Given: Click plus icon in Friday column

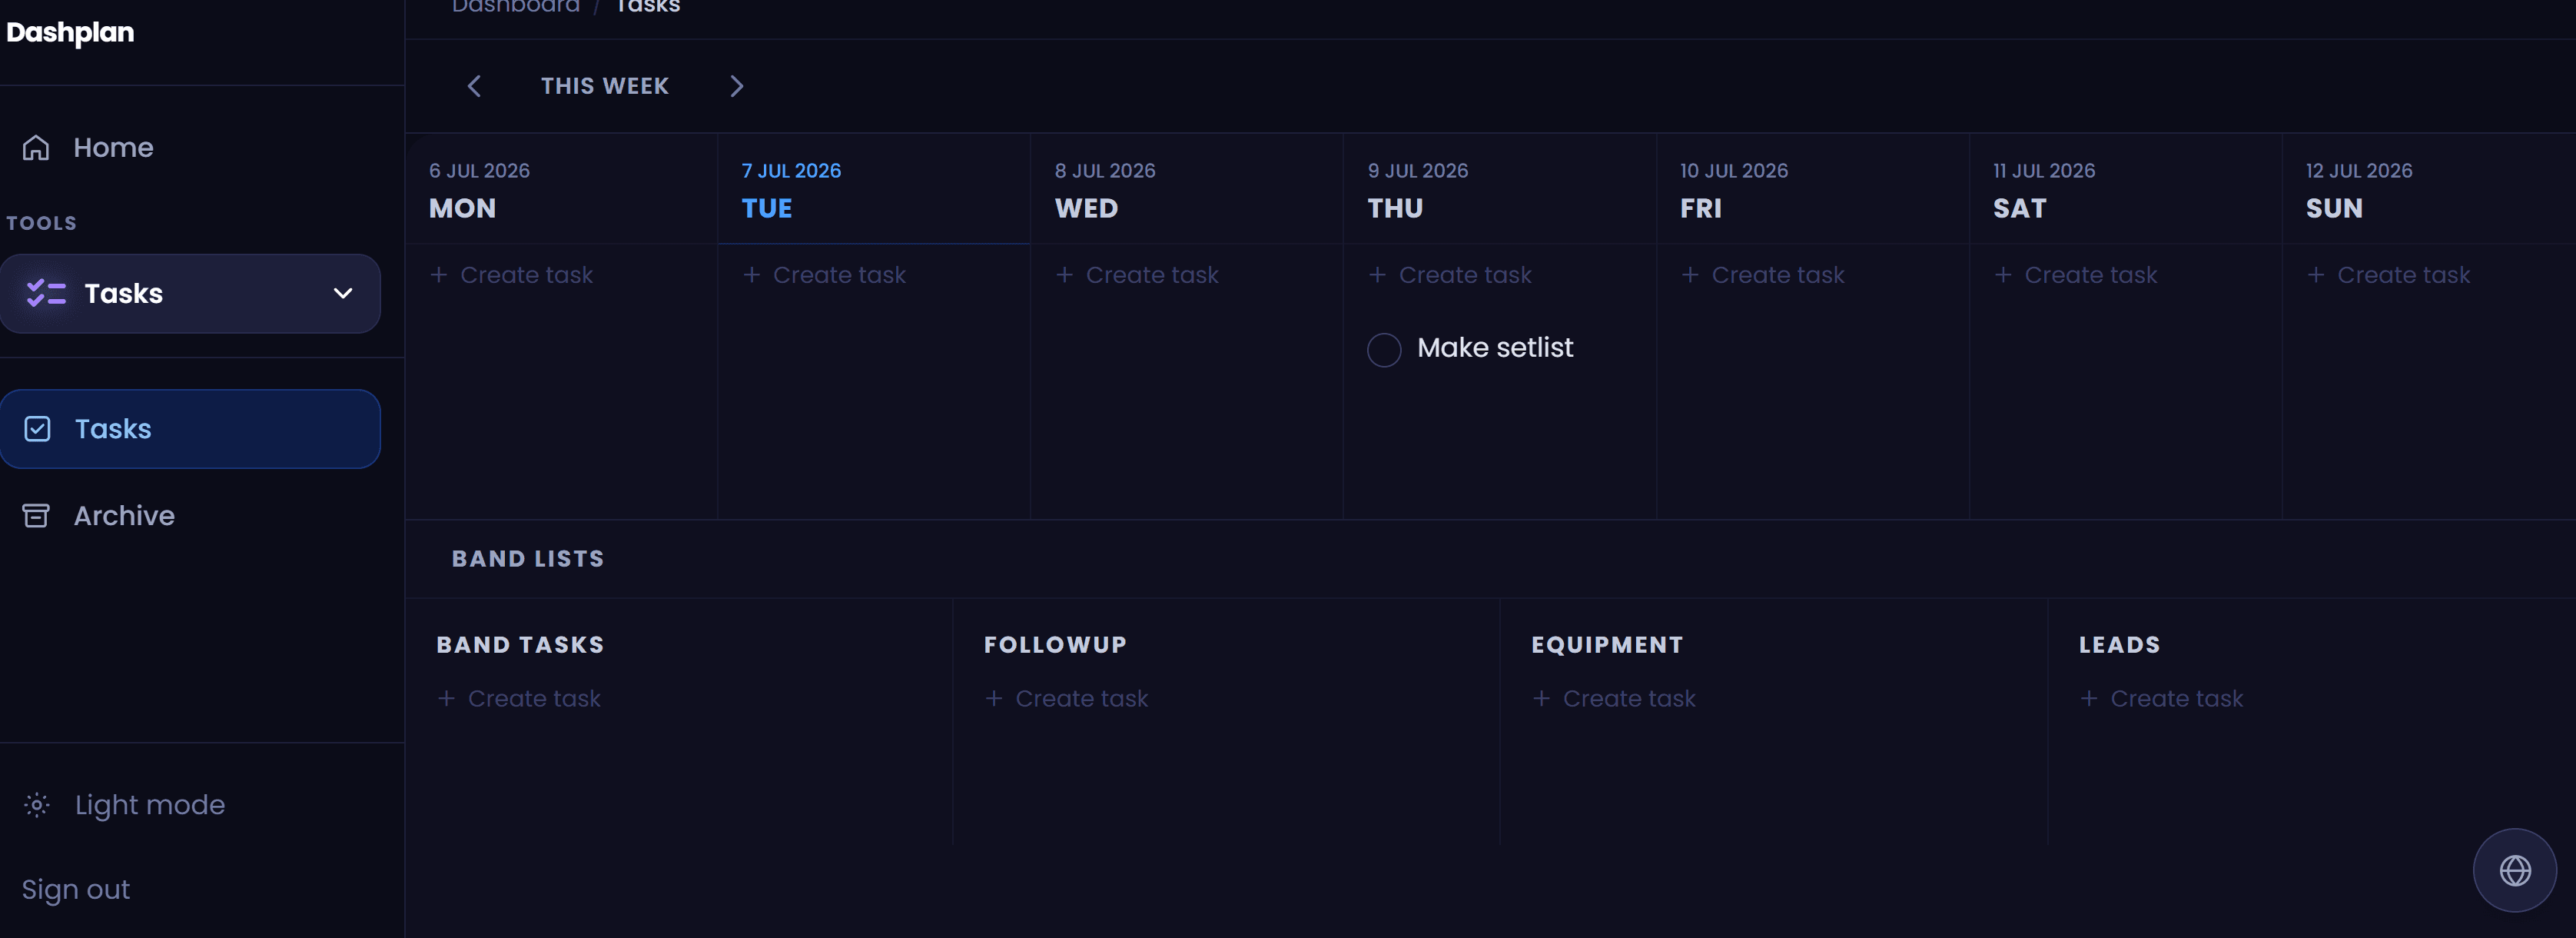Looking at the screenshot, I should tap(1690, 274).
